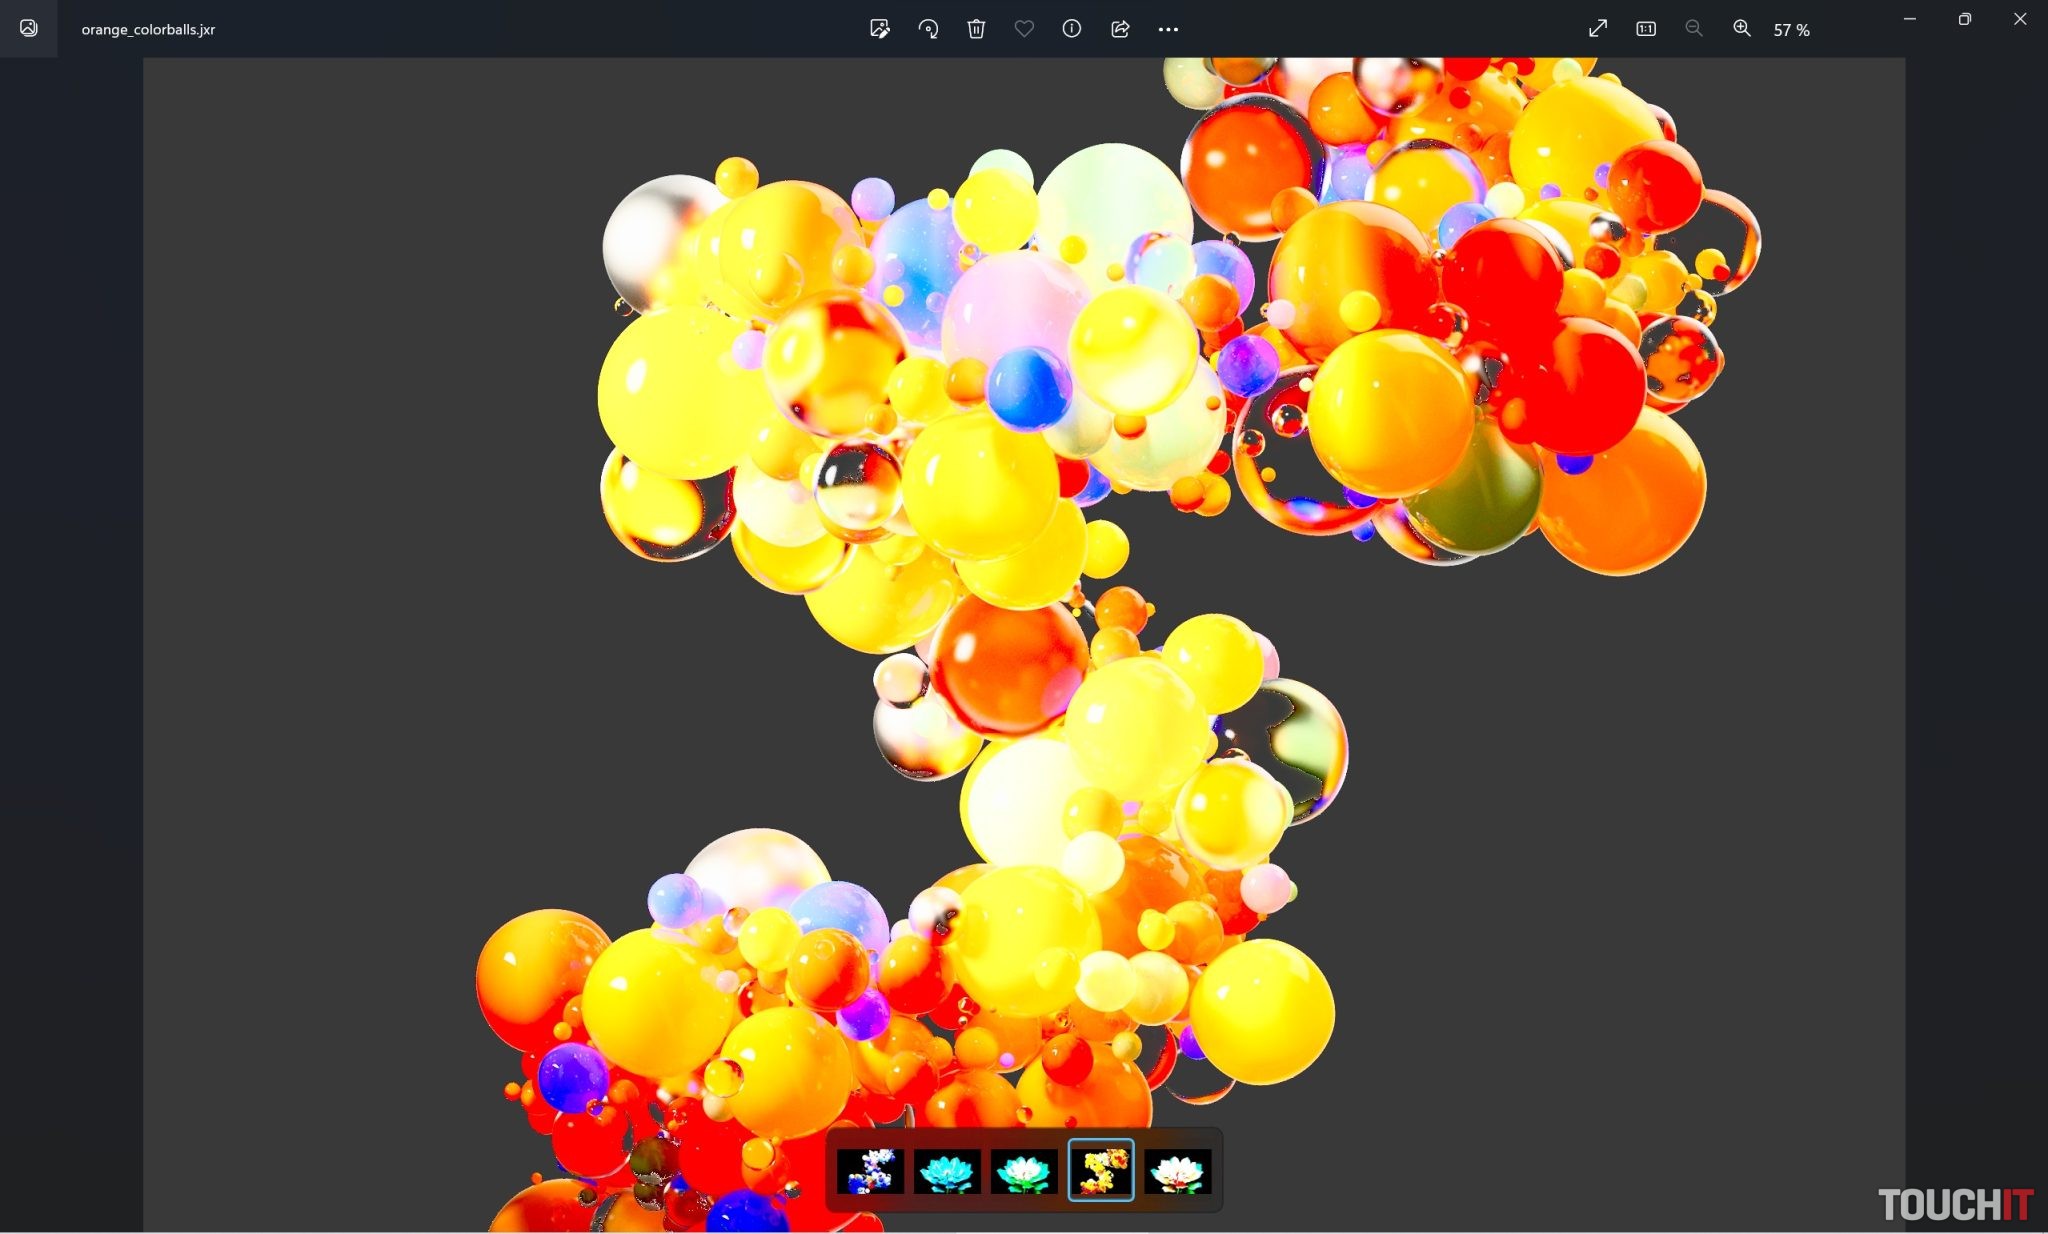The height and width of the screenshot is (1234, 2048).
Task: Click the zoom out magnifier
Action: [x=1694, y=29]
